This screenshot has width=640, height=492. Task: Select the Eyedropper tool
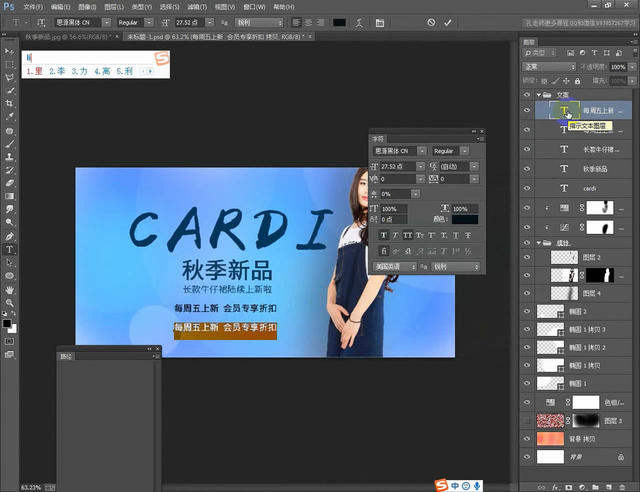point(9,116)
